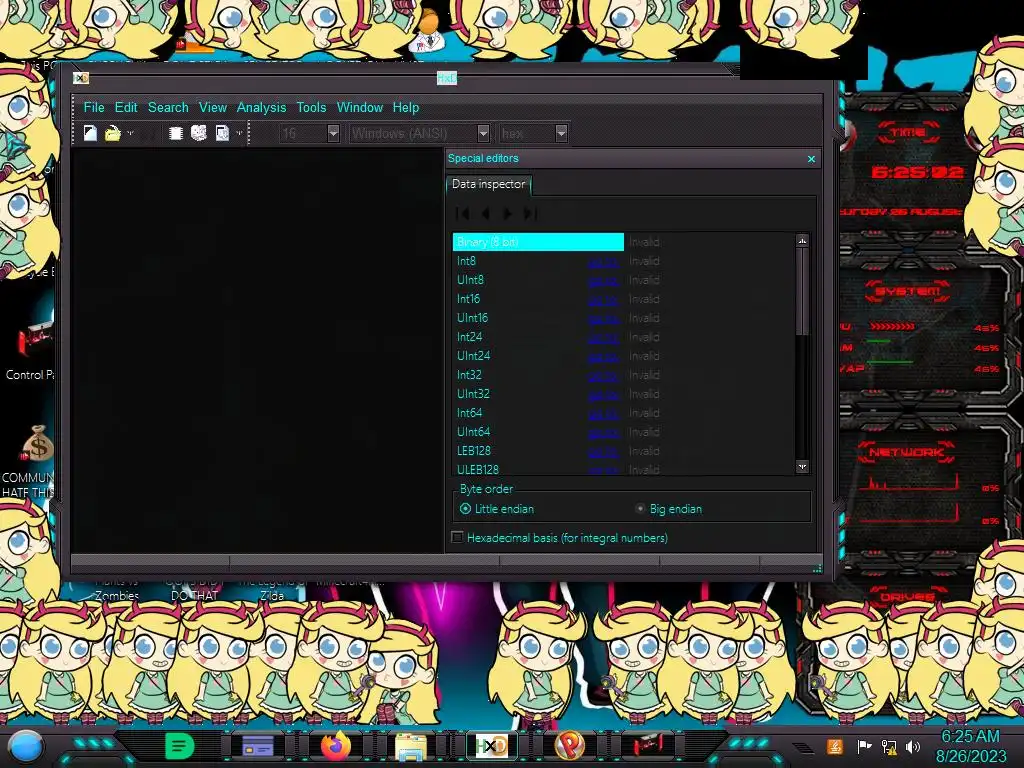The image size is (1024, 768).
Task: Click the go to link in Int16 row
Action: click(603, 300)
